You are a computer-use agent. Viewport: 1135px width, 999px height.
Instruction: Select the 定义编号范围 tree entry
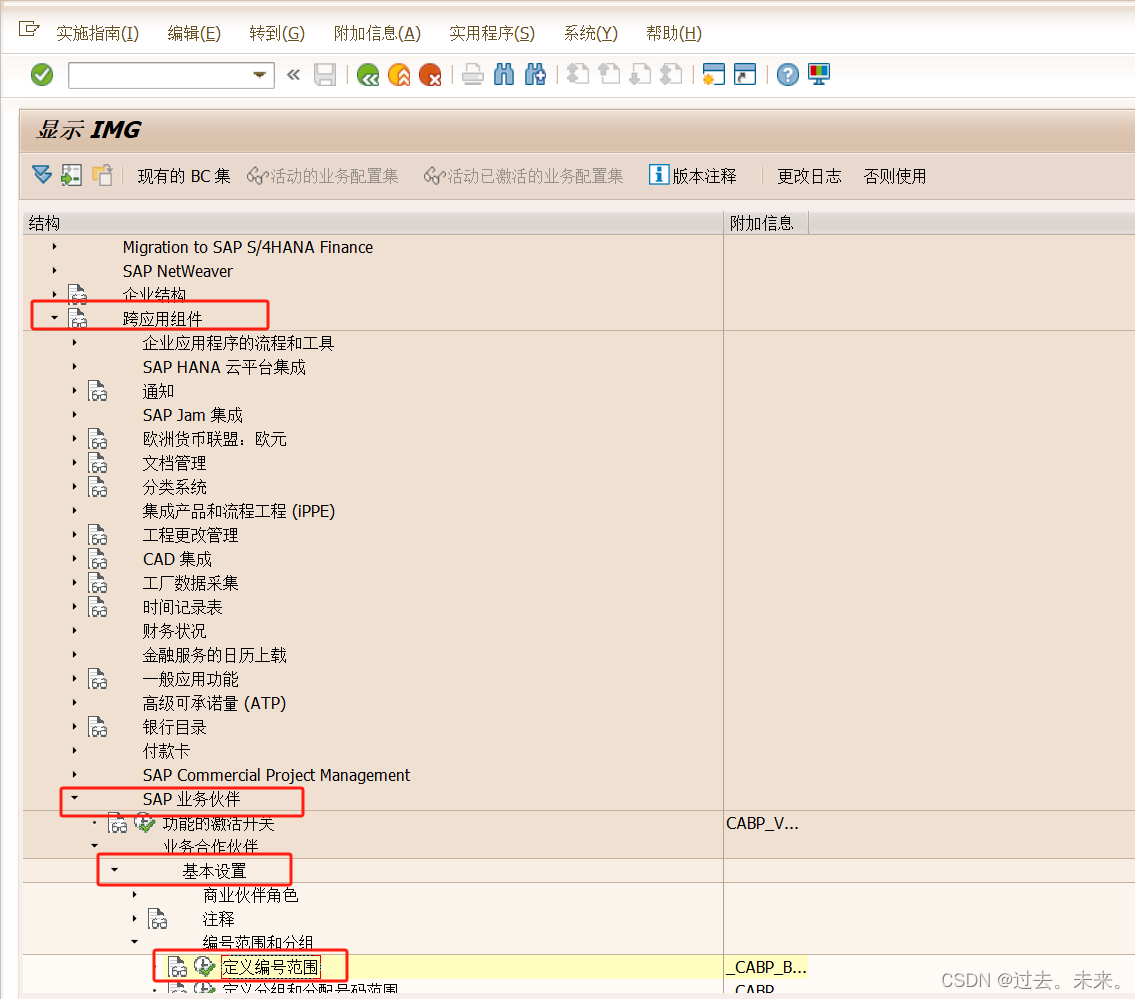click(270, 967)
